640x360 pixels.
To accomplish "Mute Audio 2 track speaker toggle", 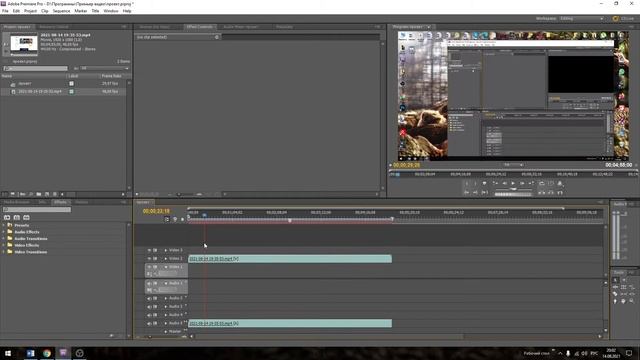I will [149, 298].
